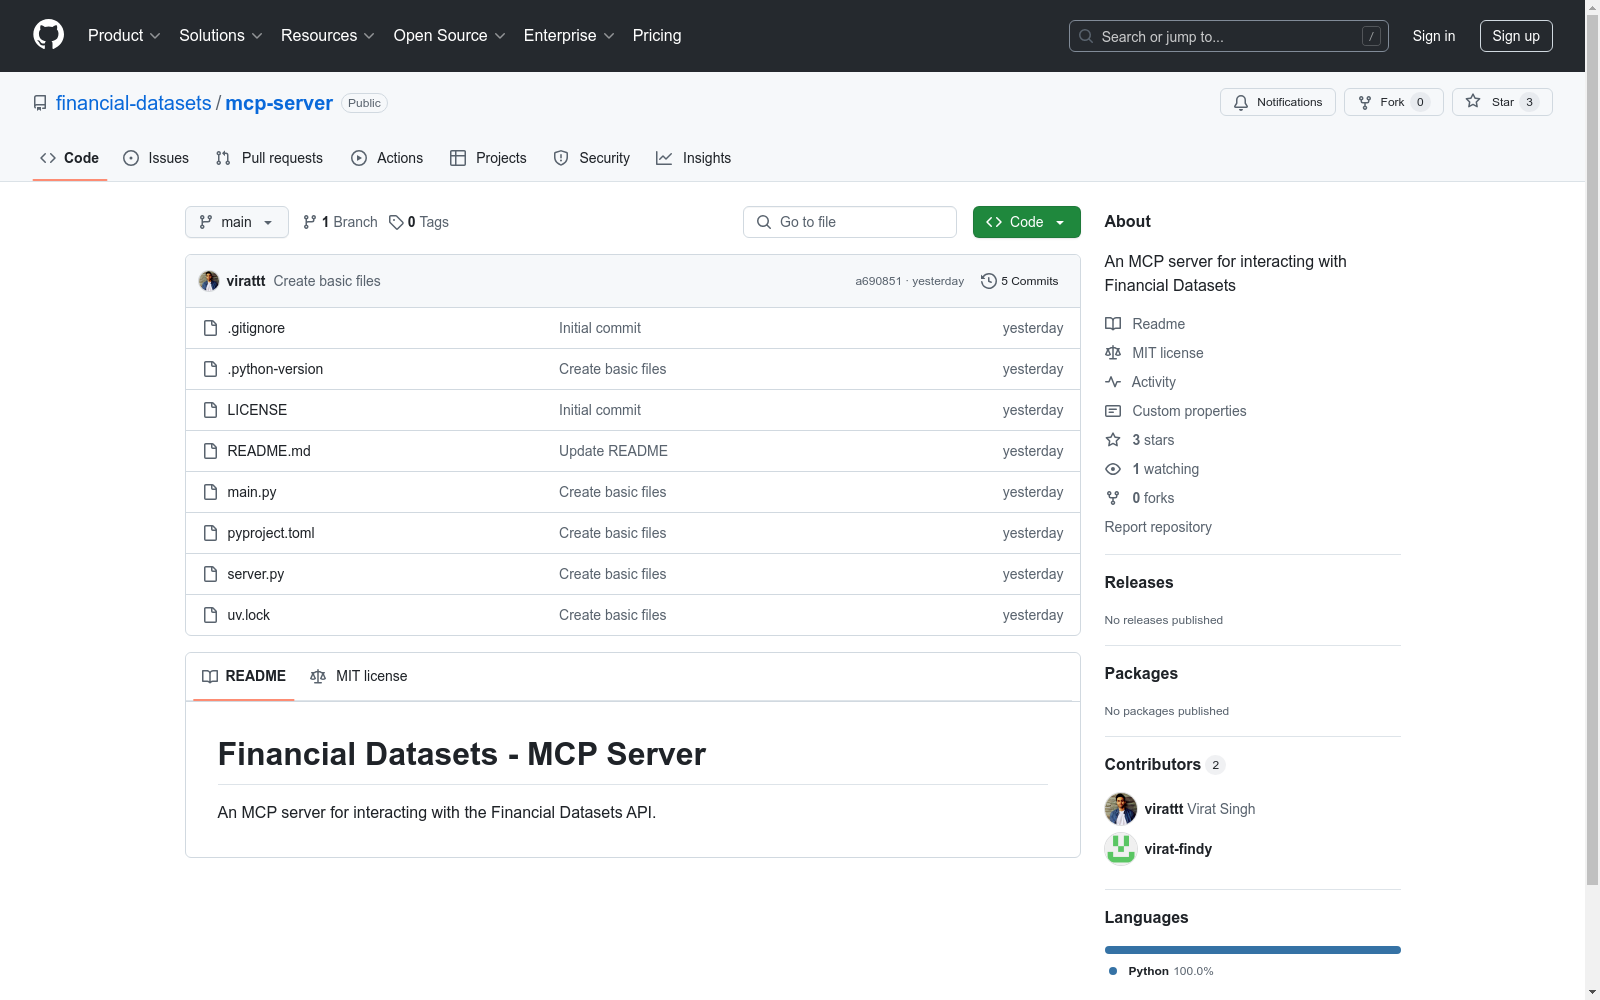This screenshot has height=1000, width=1600.
Task: Open commit a690851
Action: [x=878, y=282]
